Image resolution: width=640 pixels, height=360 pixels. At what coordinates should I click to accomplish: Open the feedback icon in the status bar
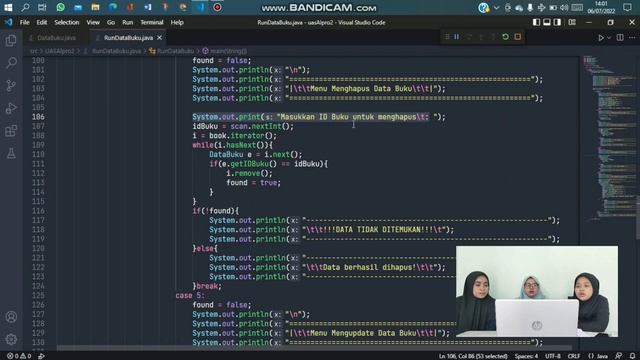click(619, 356)
